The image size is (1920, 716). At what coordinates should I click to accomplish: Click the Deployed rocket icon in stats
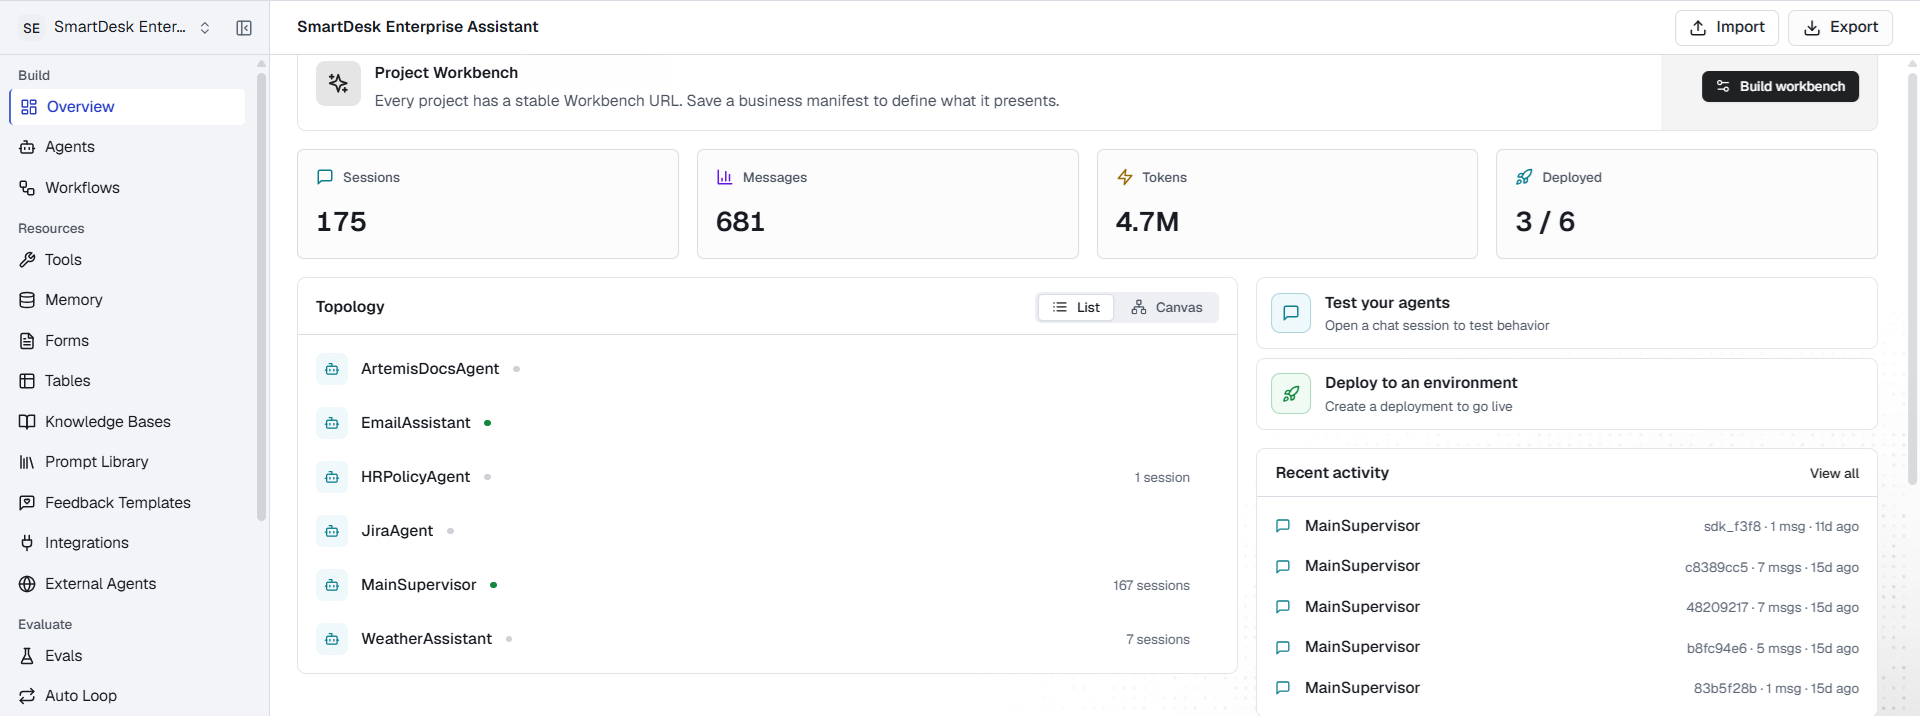[x=1524, y=177]
